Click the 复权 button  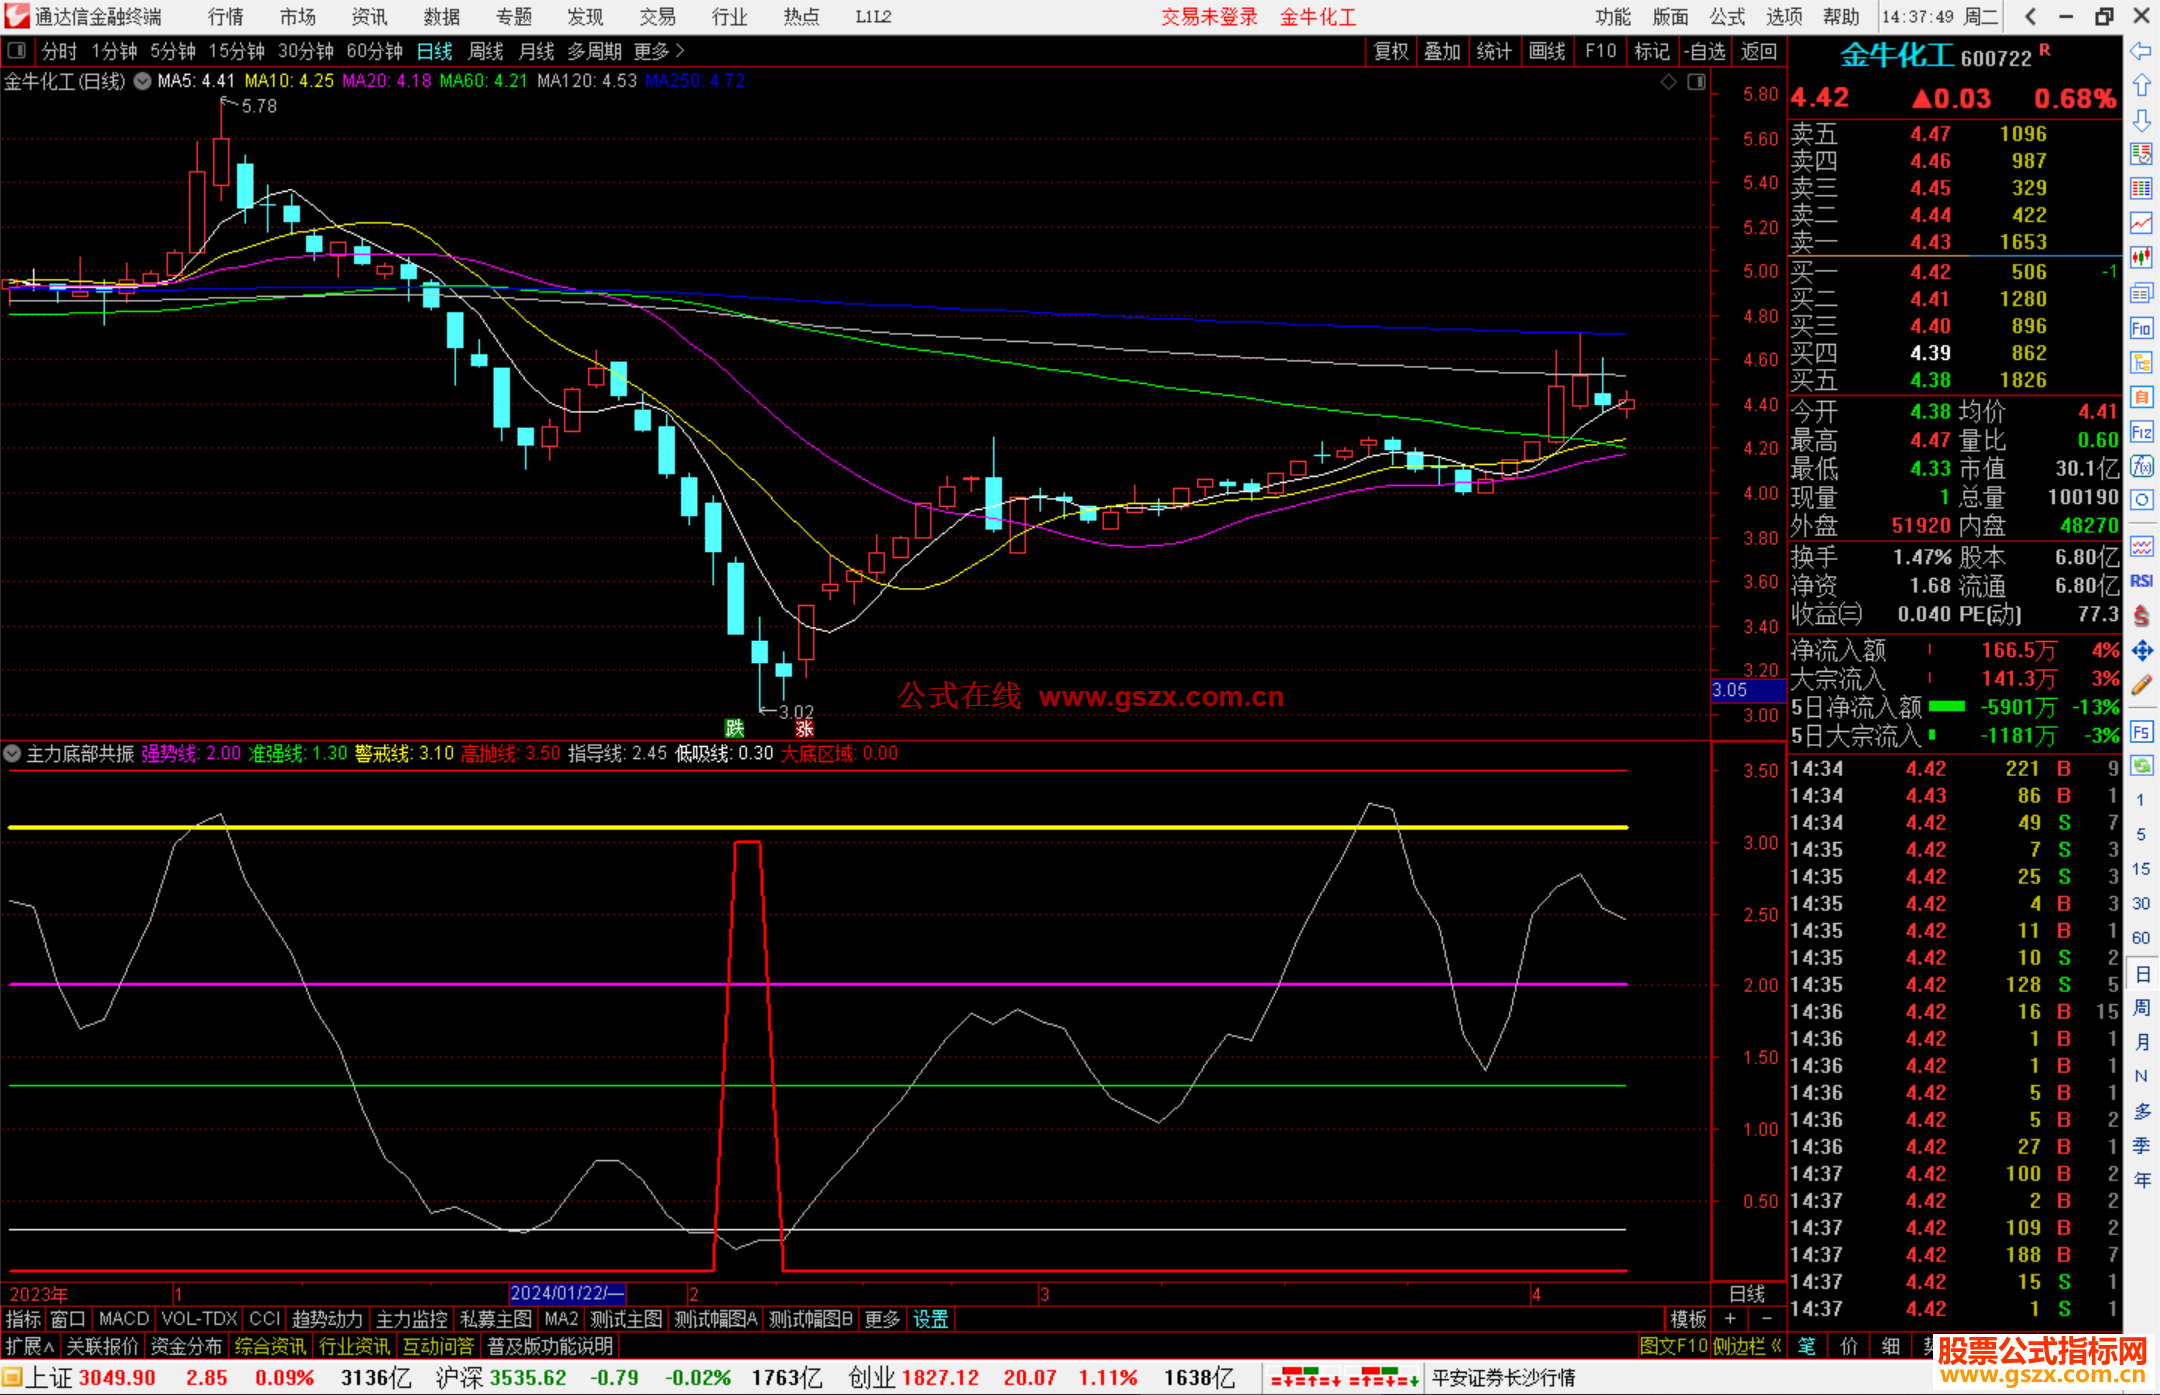(1391, 51)
